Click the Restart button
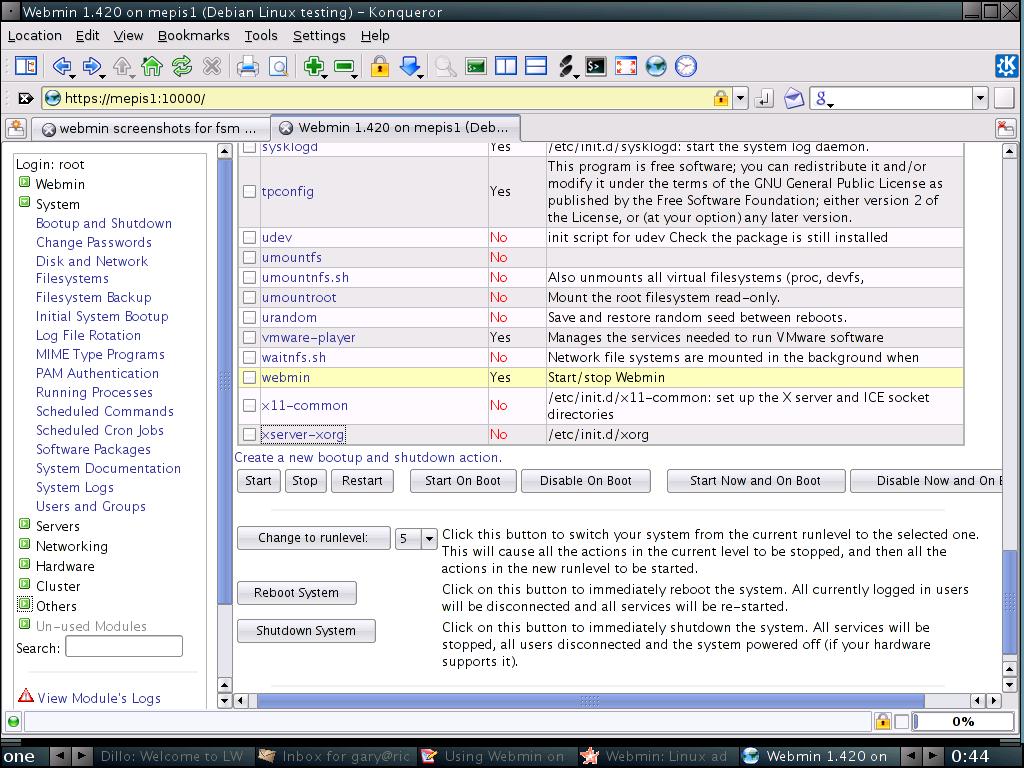The height and width of the screenshot is (768, 1024). (362, 481)
